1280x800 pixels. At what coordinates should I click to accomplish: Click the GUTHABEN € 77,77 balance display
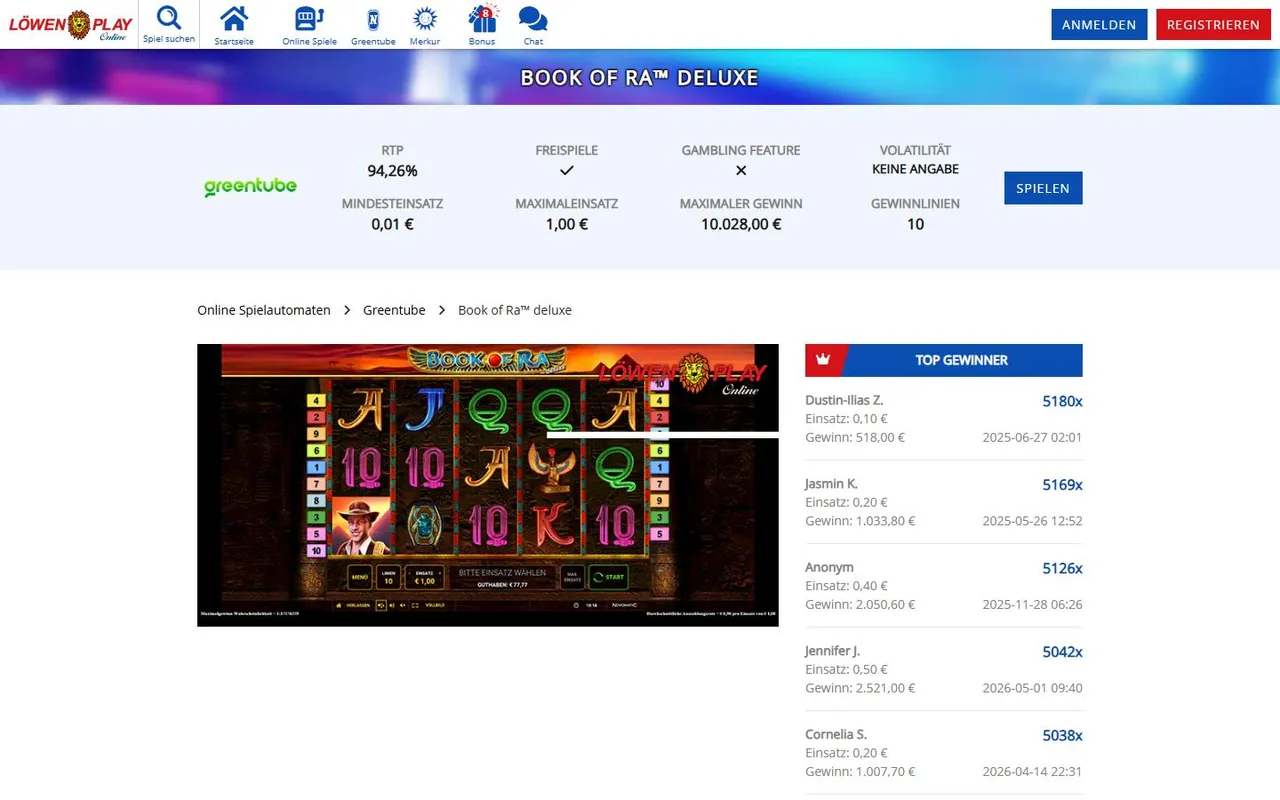502,584
